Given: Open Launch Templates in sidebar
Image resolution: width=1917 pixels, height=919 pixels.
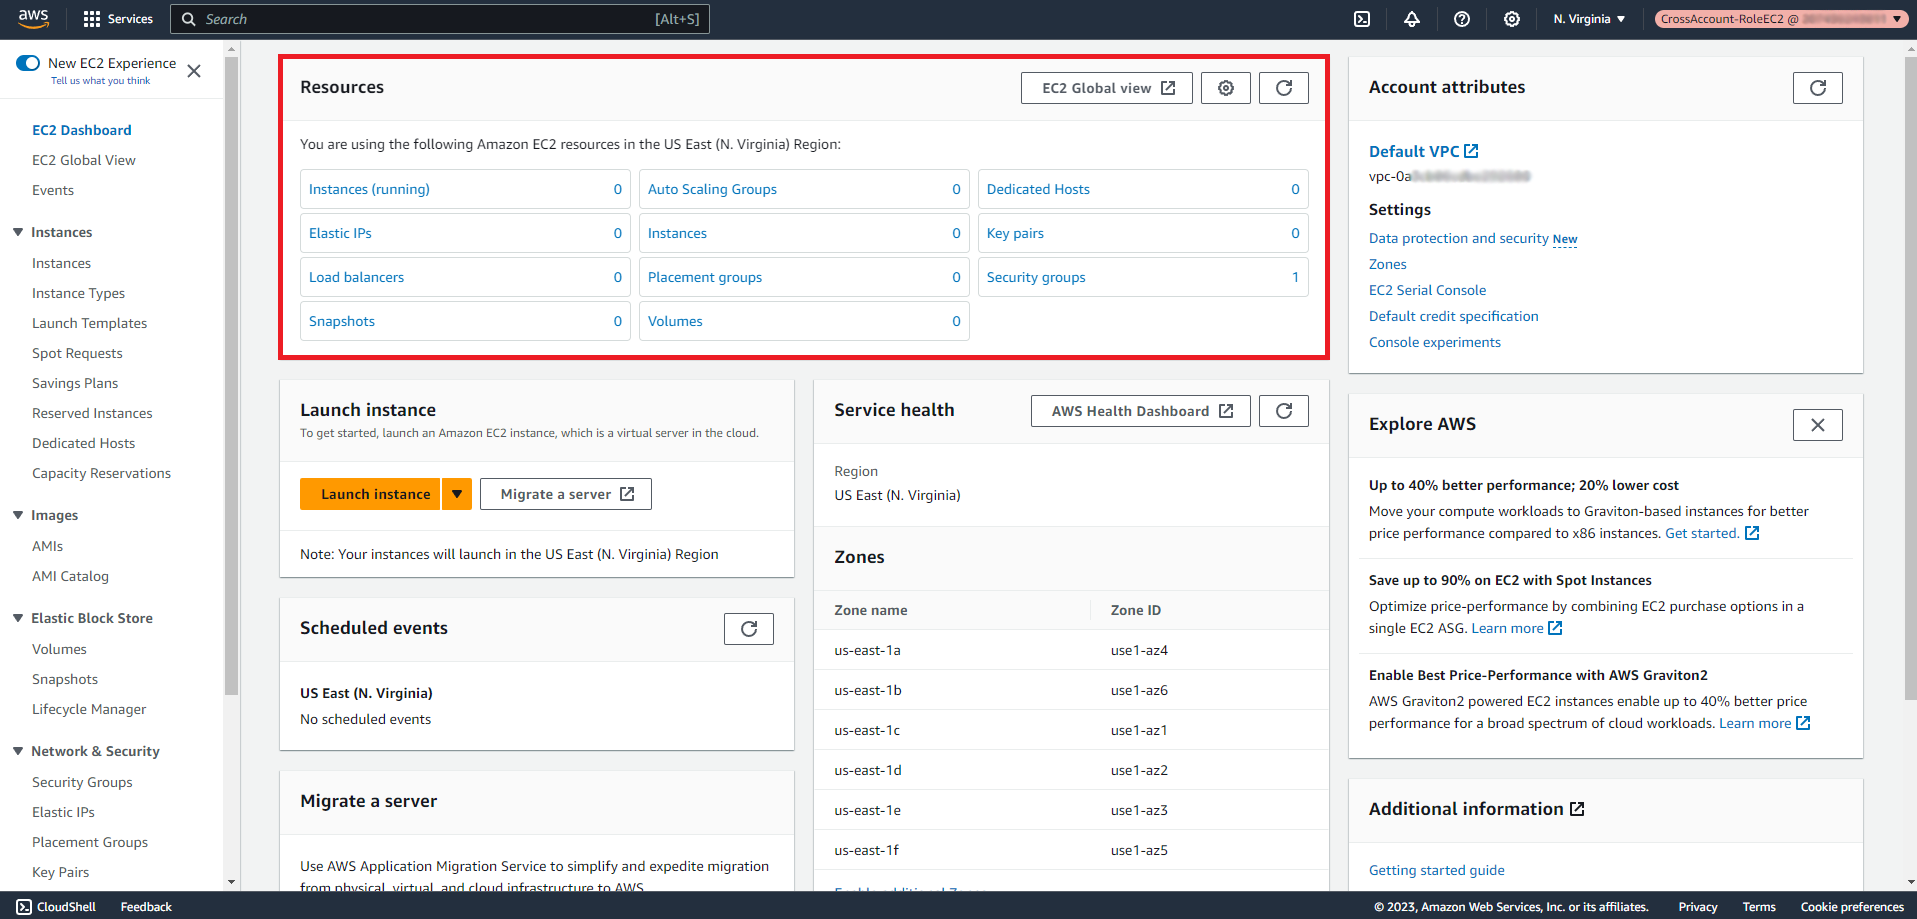Looking at the screenshot, I should (x=89, y=323).
